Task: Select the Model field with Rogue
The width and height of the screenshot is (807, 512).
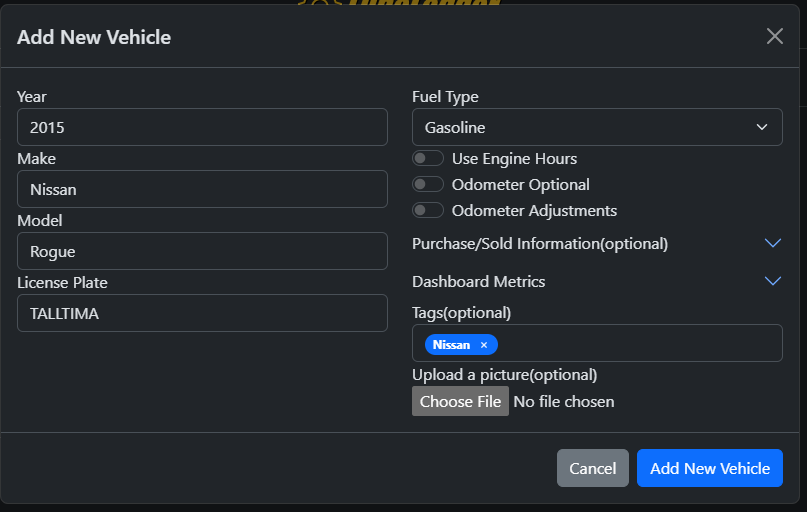Action: click(x=202, y=251)
